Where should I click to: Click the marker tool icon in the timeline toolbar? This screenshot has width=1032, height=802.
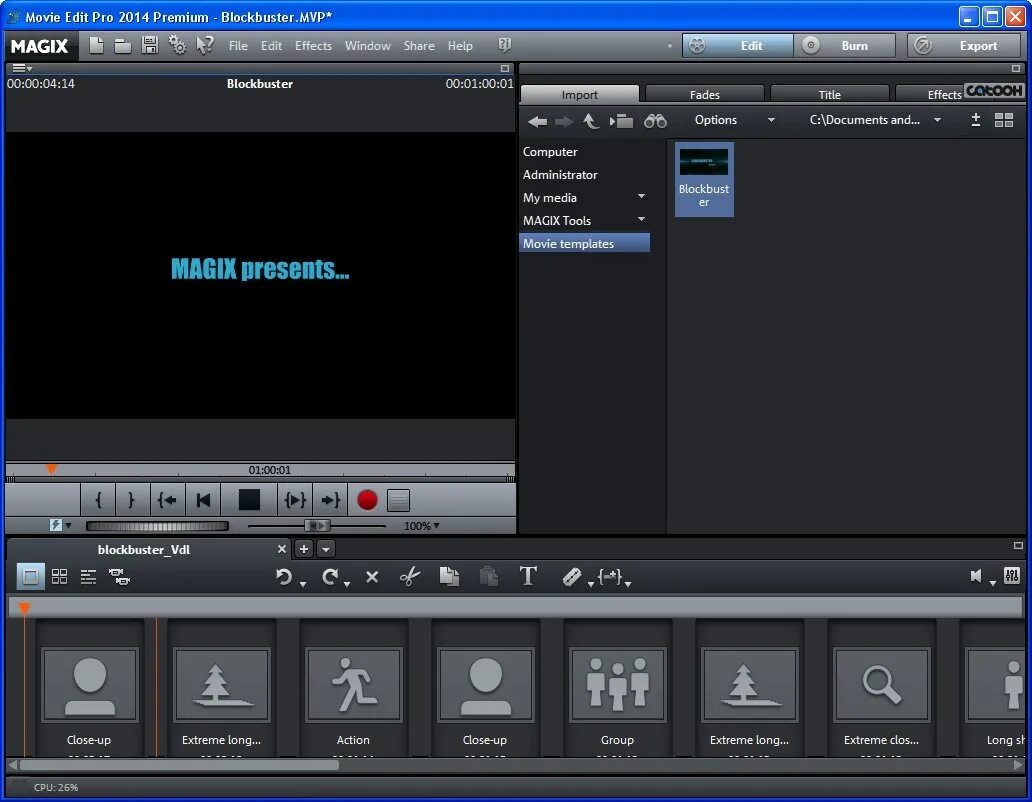(x=571, y=577)
